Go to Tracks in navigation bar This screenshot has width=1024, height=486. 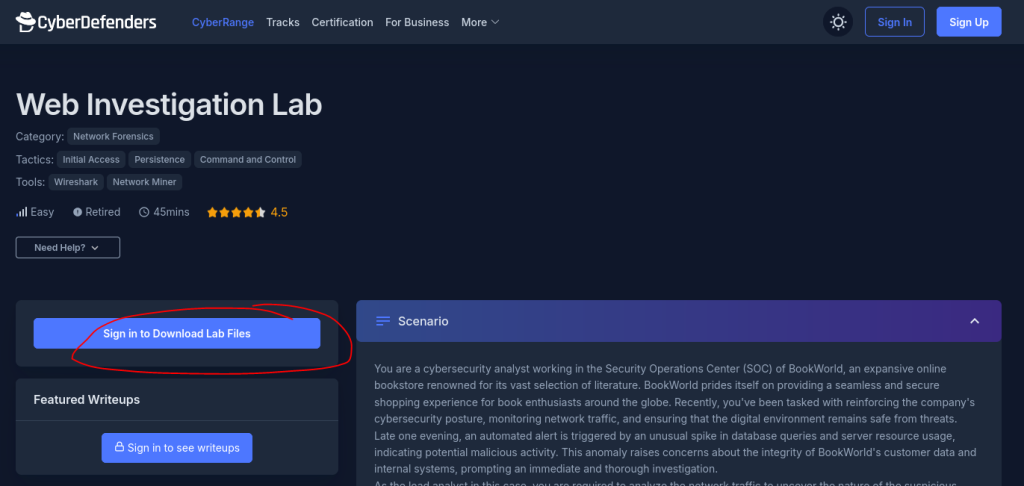(x=283, y=22)
